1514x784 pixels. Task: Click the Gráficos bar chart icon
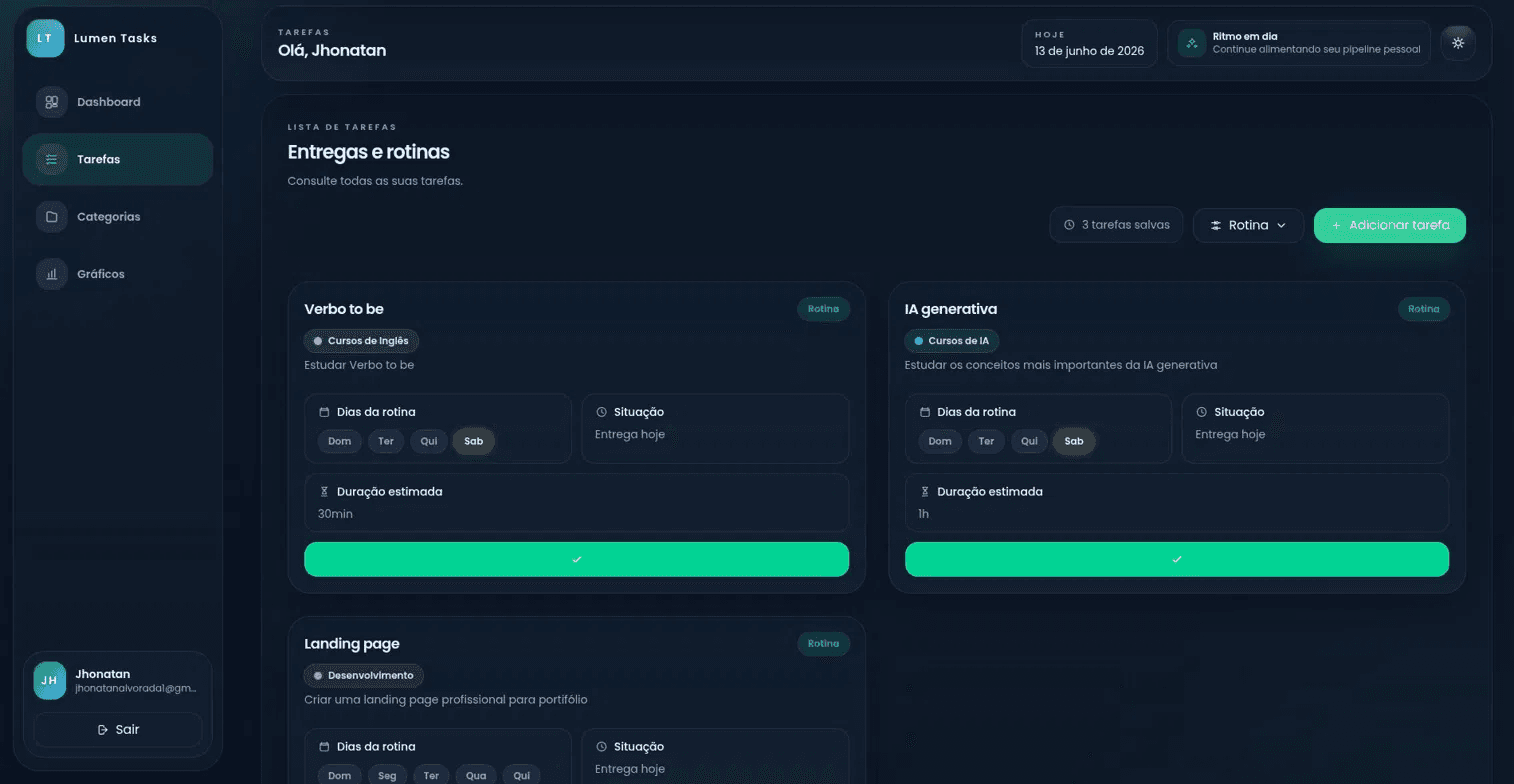[x=52, y=273]
